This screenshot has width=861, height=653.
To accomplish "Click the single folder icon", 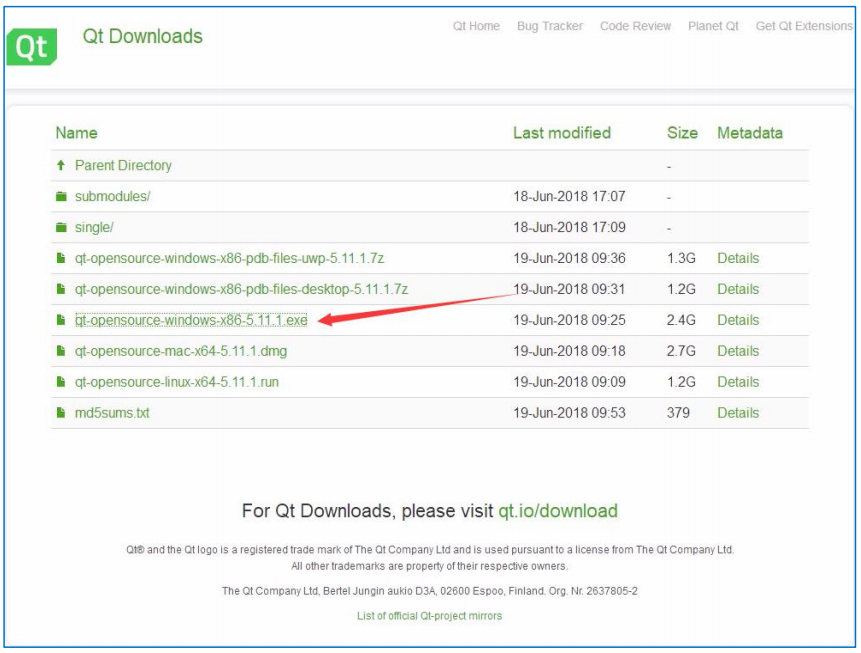I will pos(61,227).
